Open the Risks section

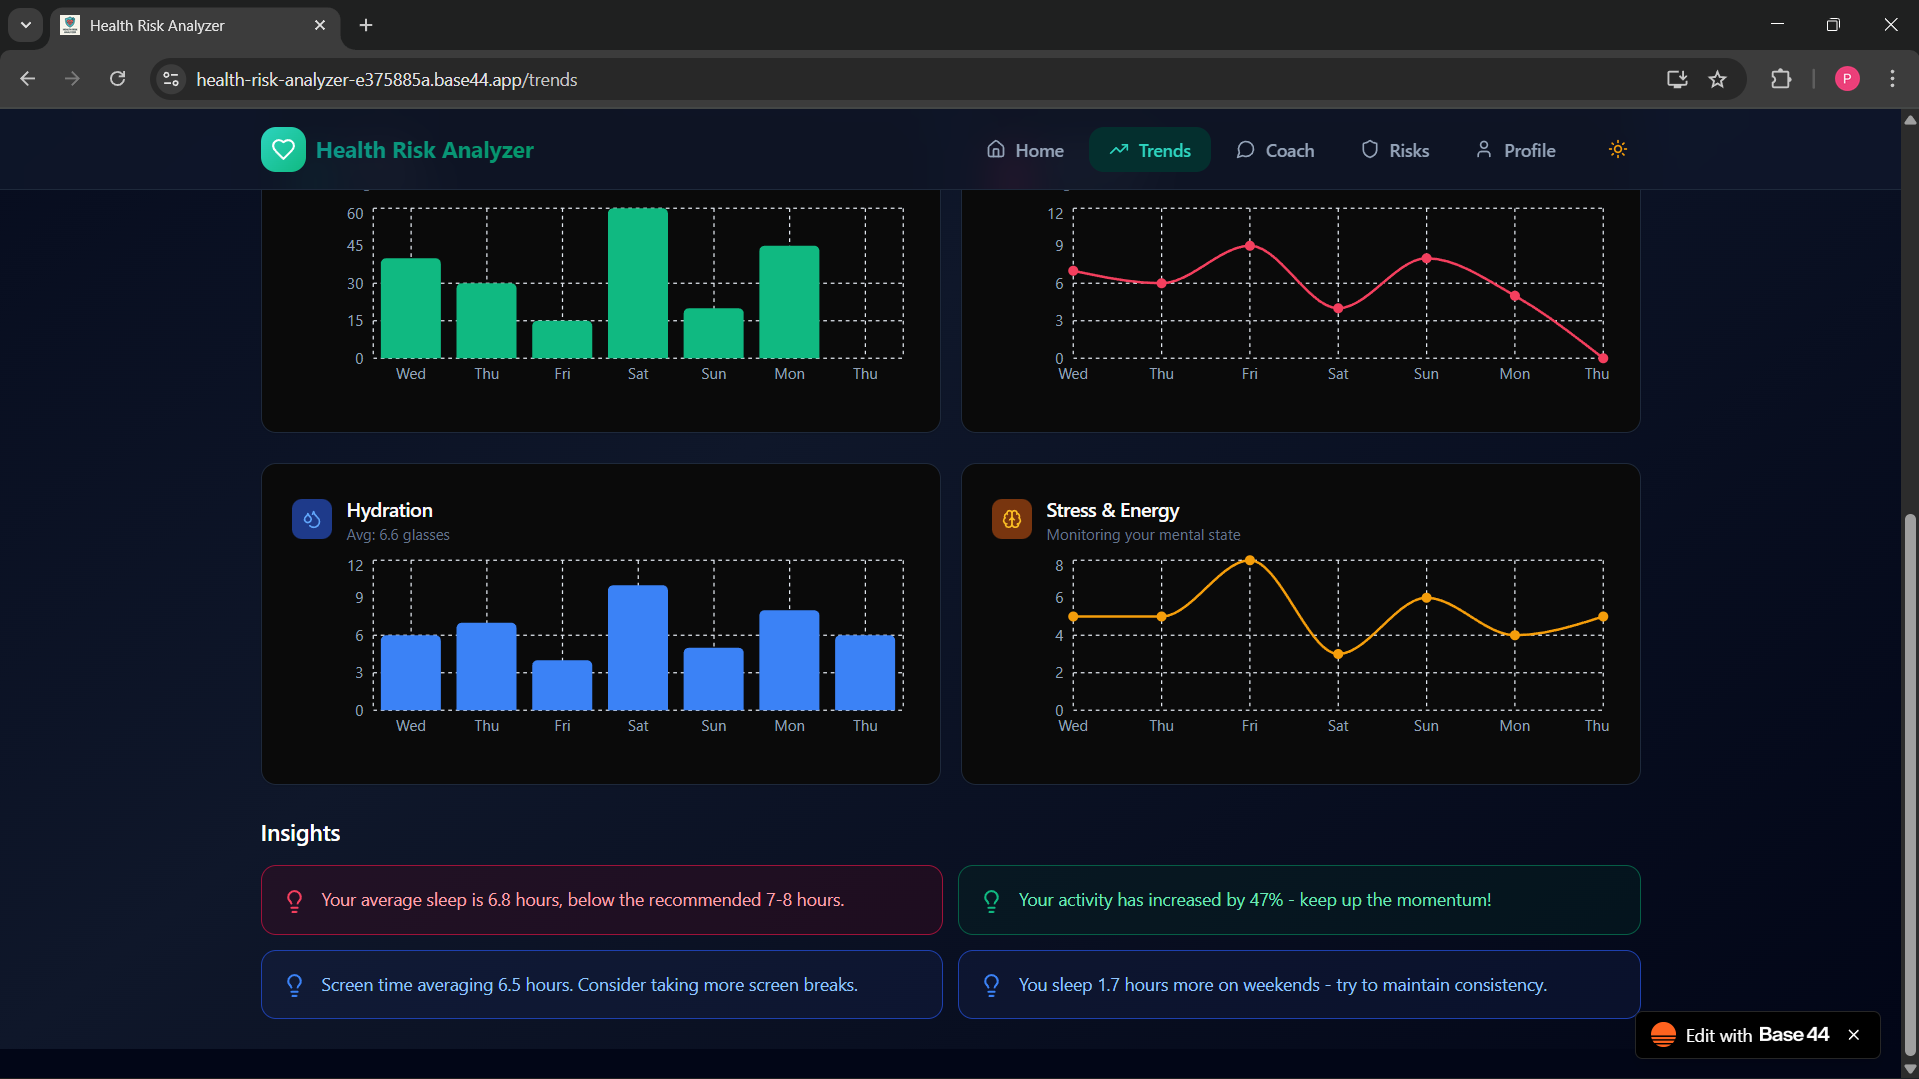pos(1395,150)
